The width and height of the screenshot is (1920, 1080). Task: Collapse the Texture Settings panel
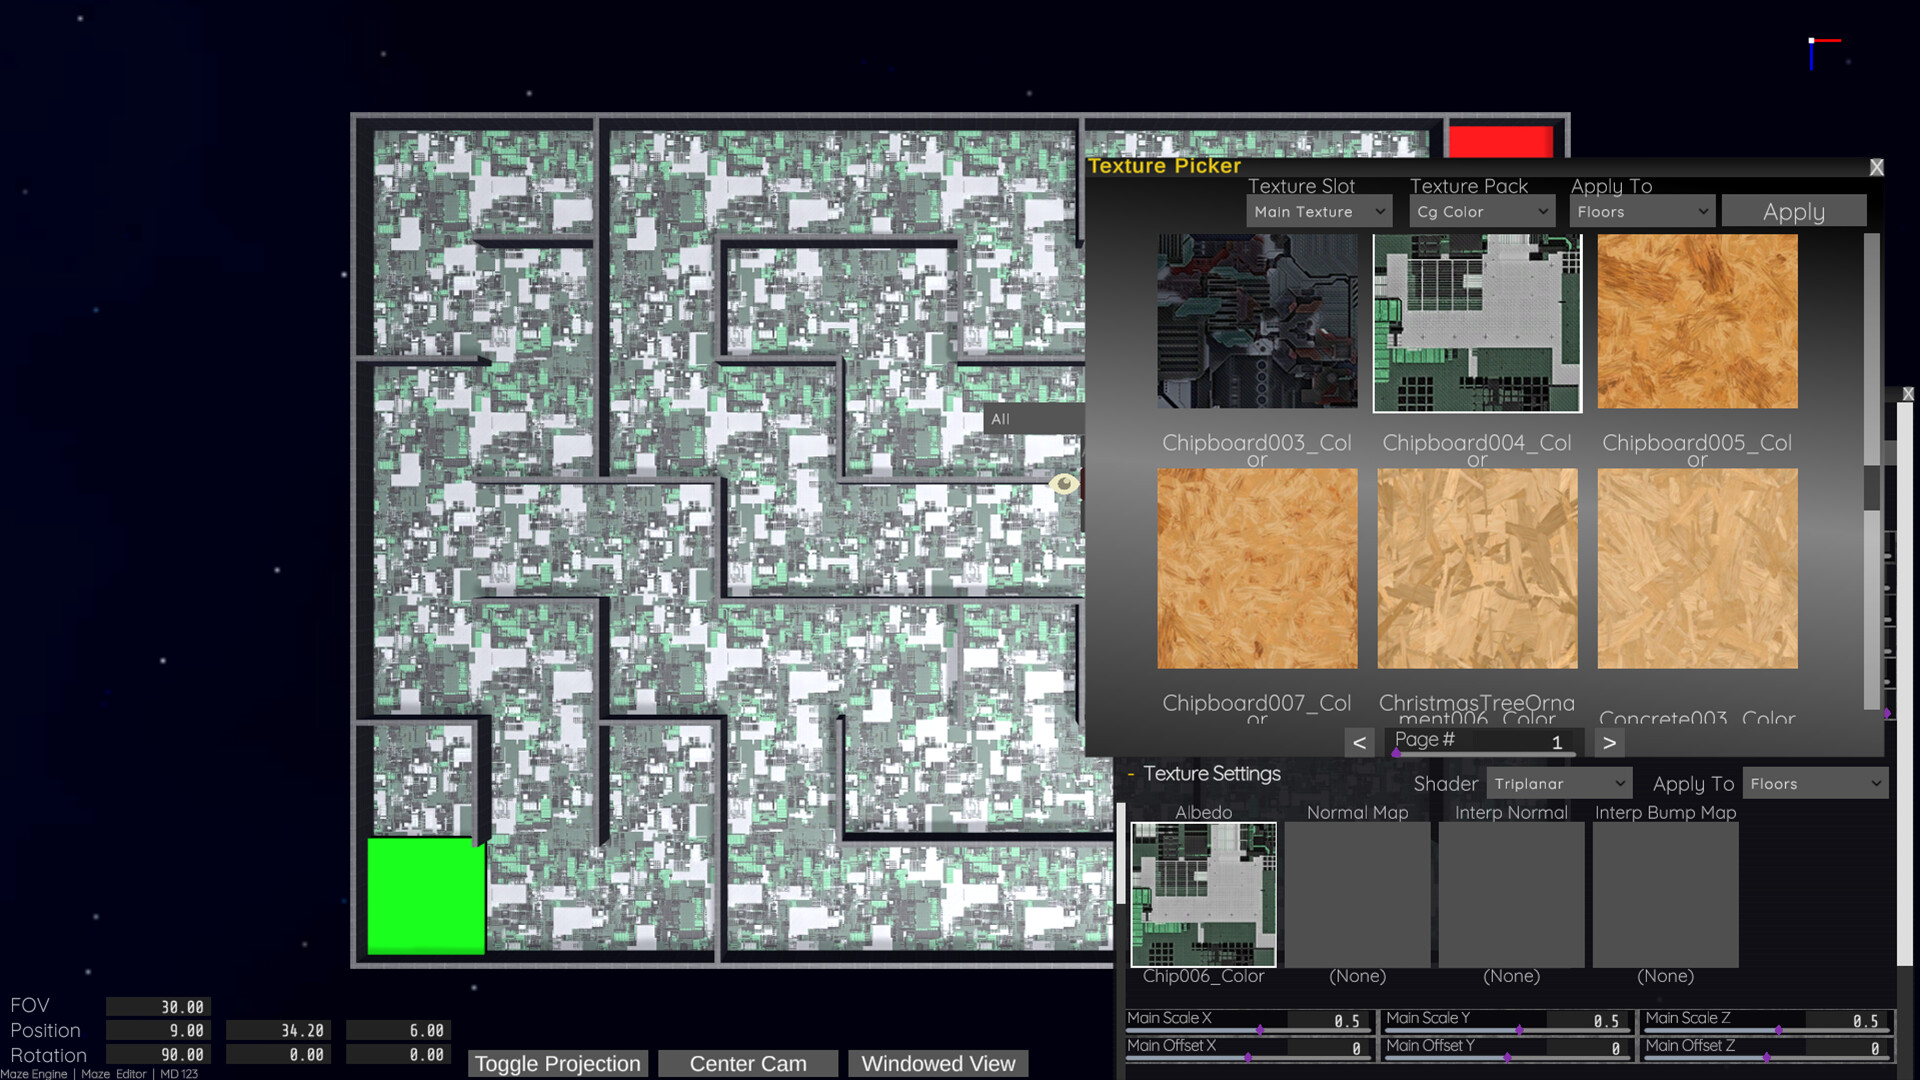(x=1129, y=773)
